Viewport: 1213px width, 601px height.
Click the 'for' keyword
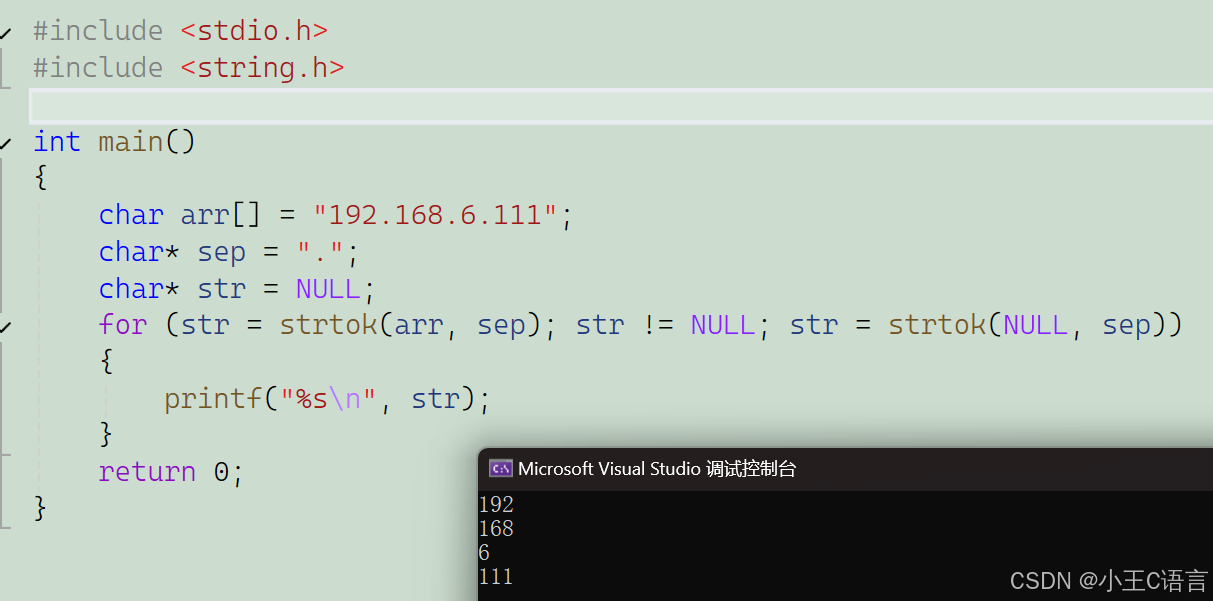click(123, 325)
